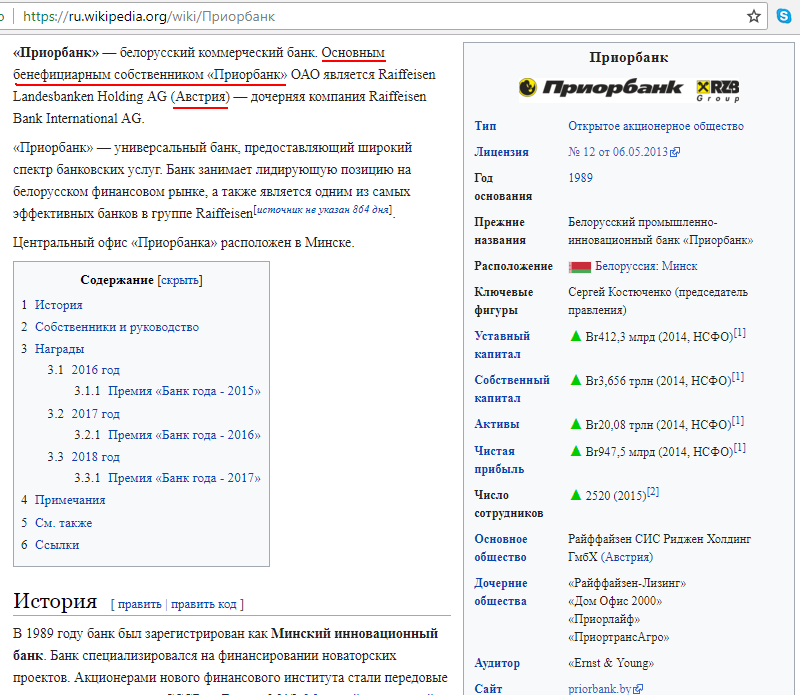
Task: Open the Собственный капитал label link
Action: pyautogui.click(x=512, y=389)
